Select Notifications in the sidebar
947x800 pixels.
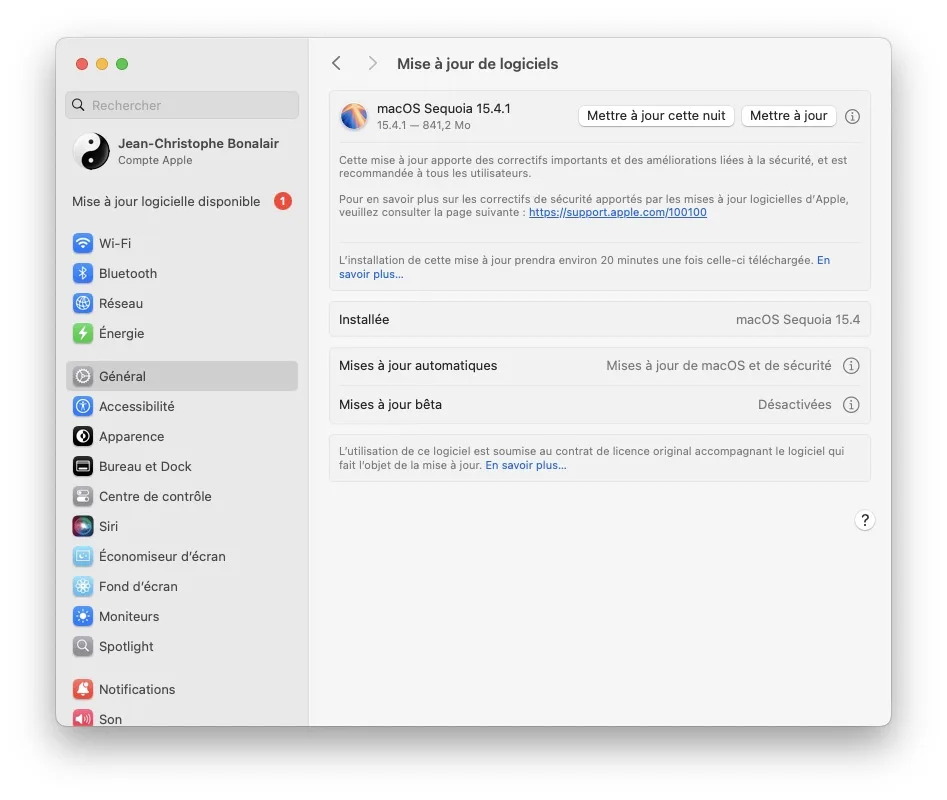click(x=182, y=689)
